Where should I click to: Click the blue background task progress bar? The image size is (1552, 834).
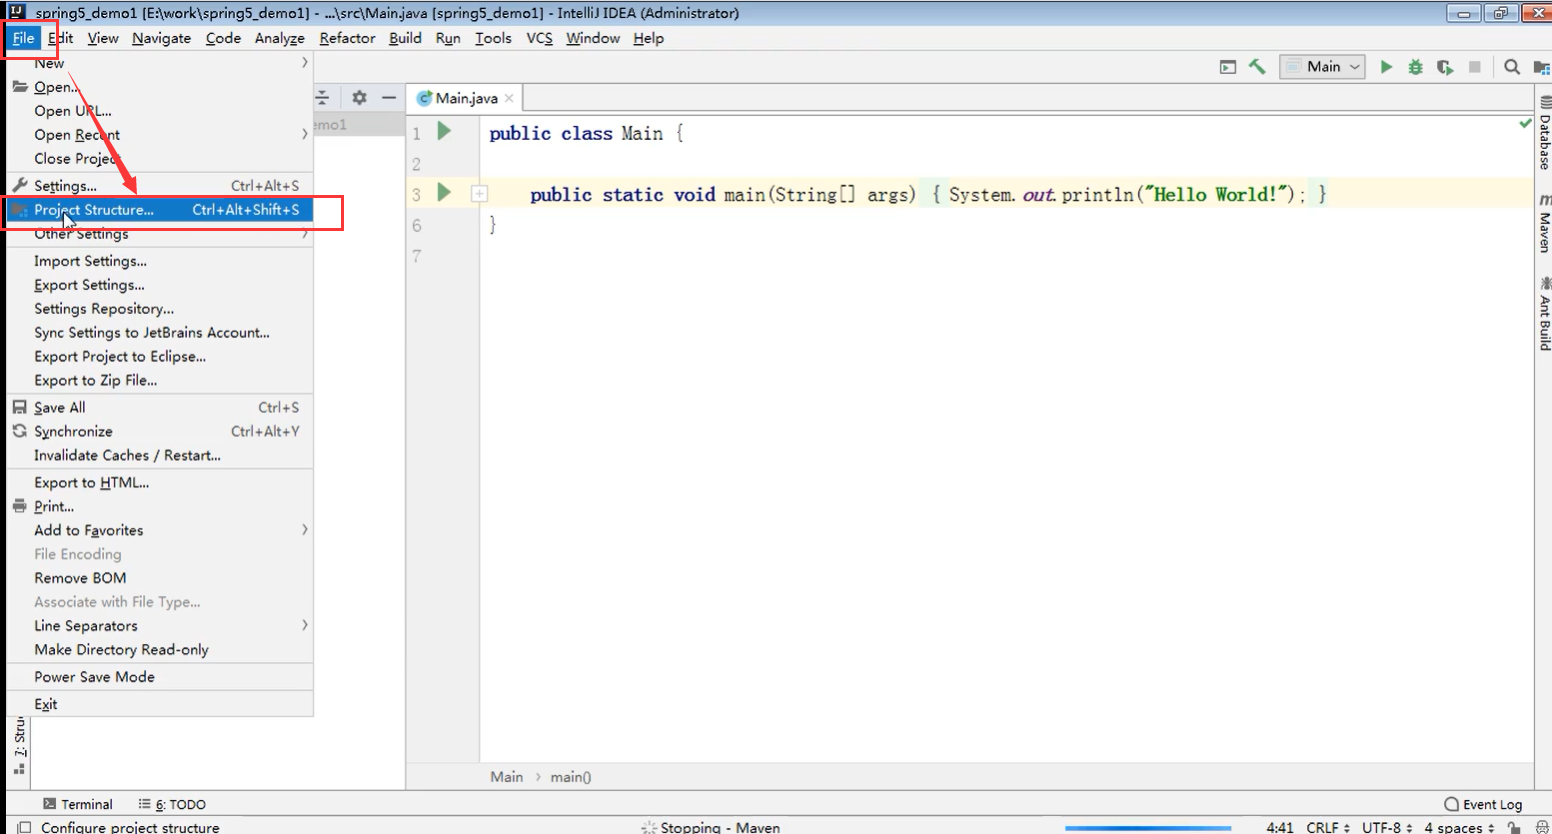pos(1148,828)
